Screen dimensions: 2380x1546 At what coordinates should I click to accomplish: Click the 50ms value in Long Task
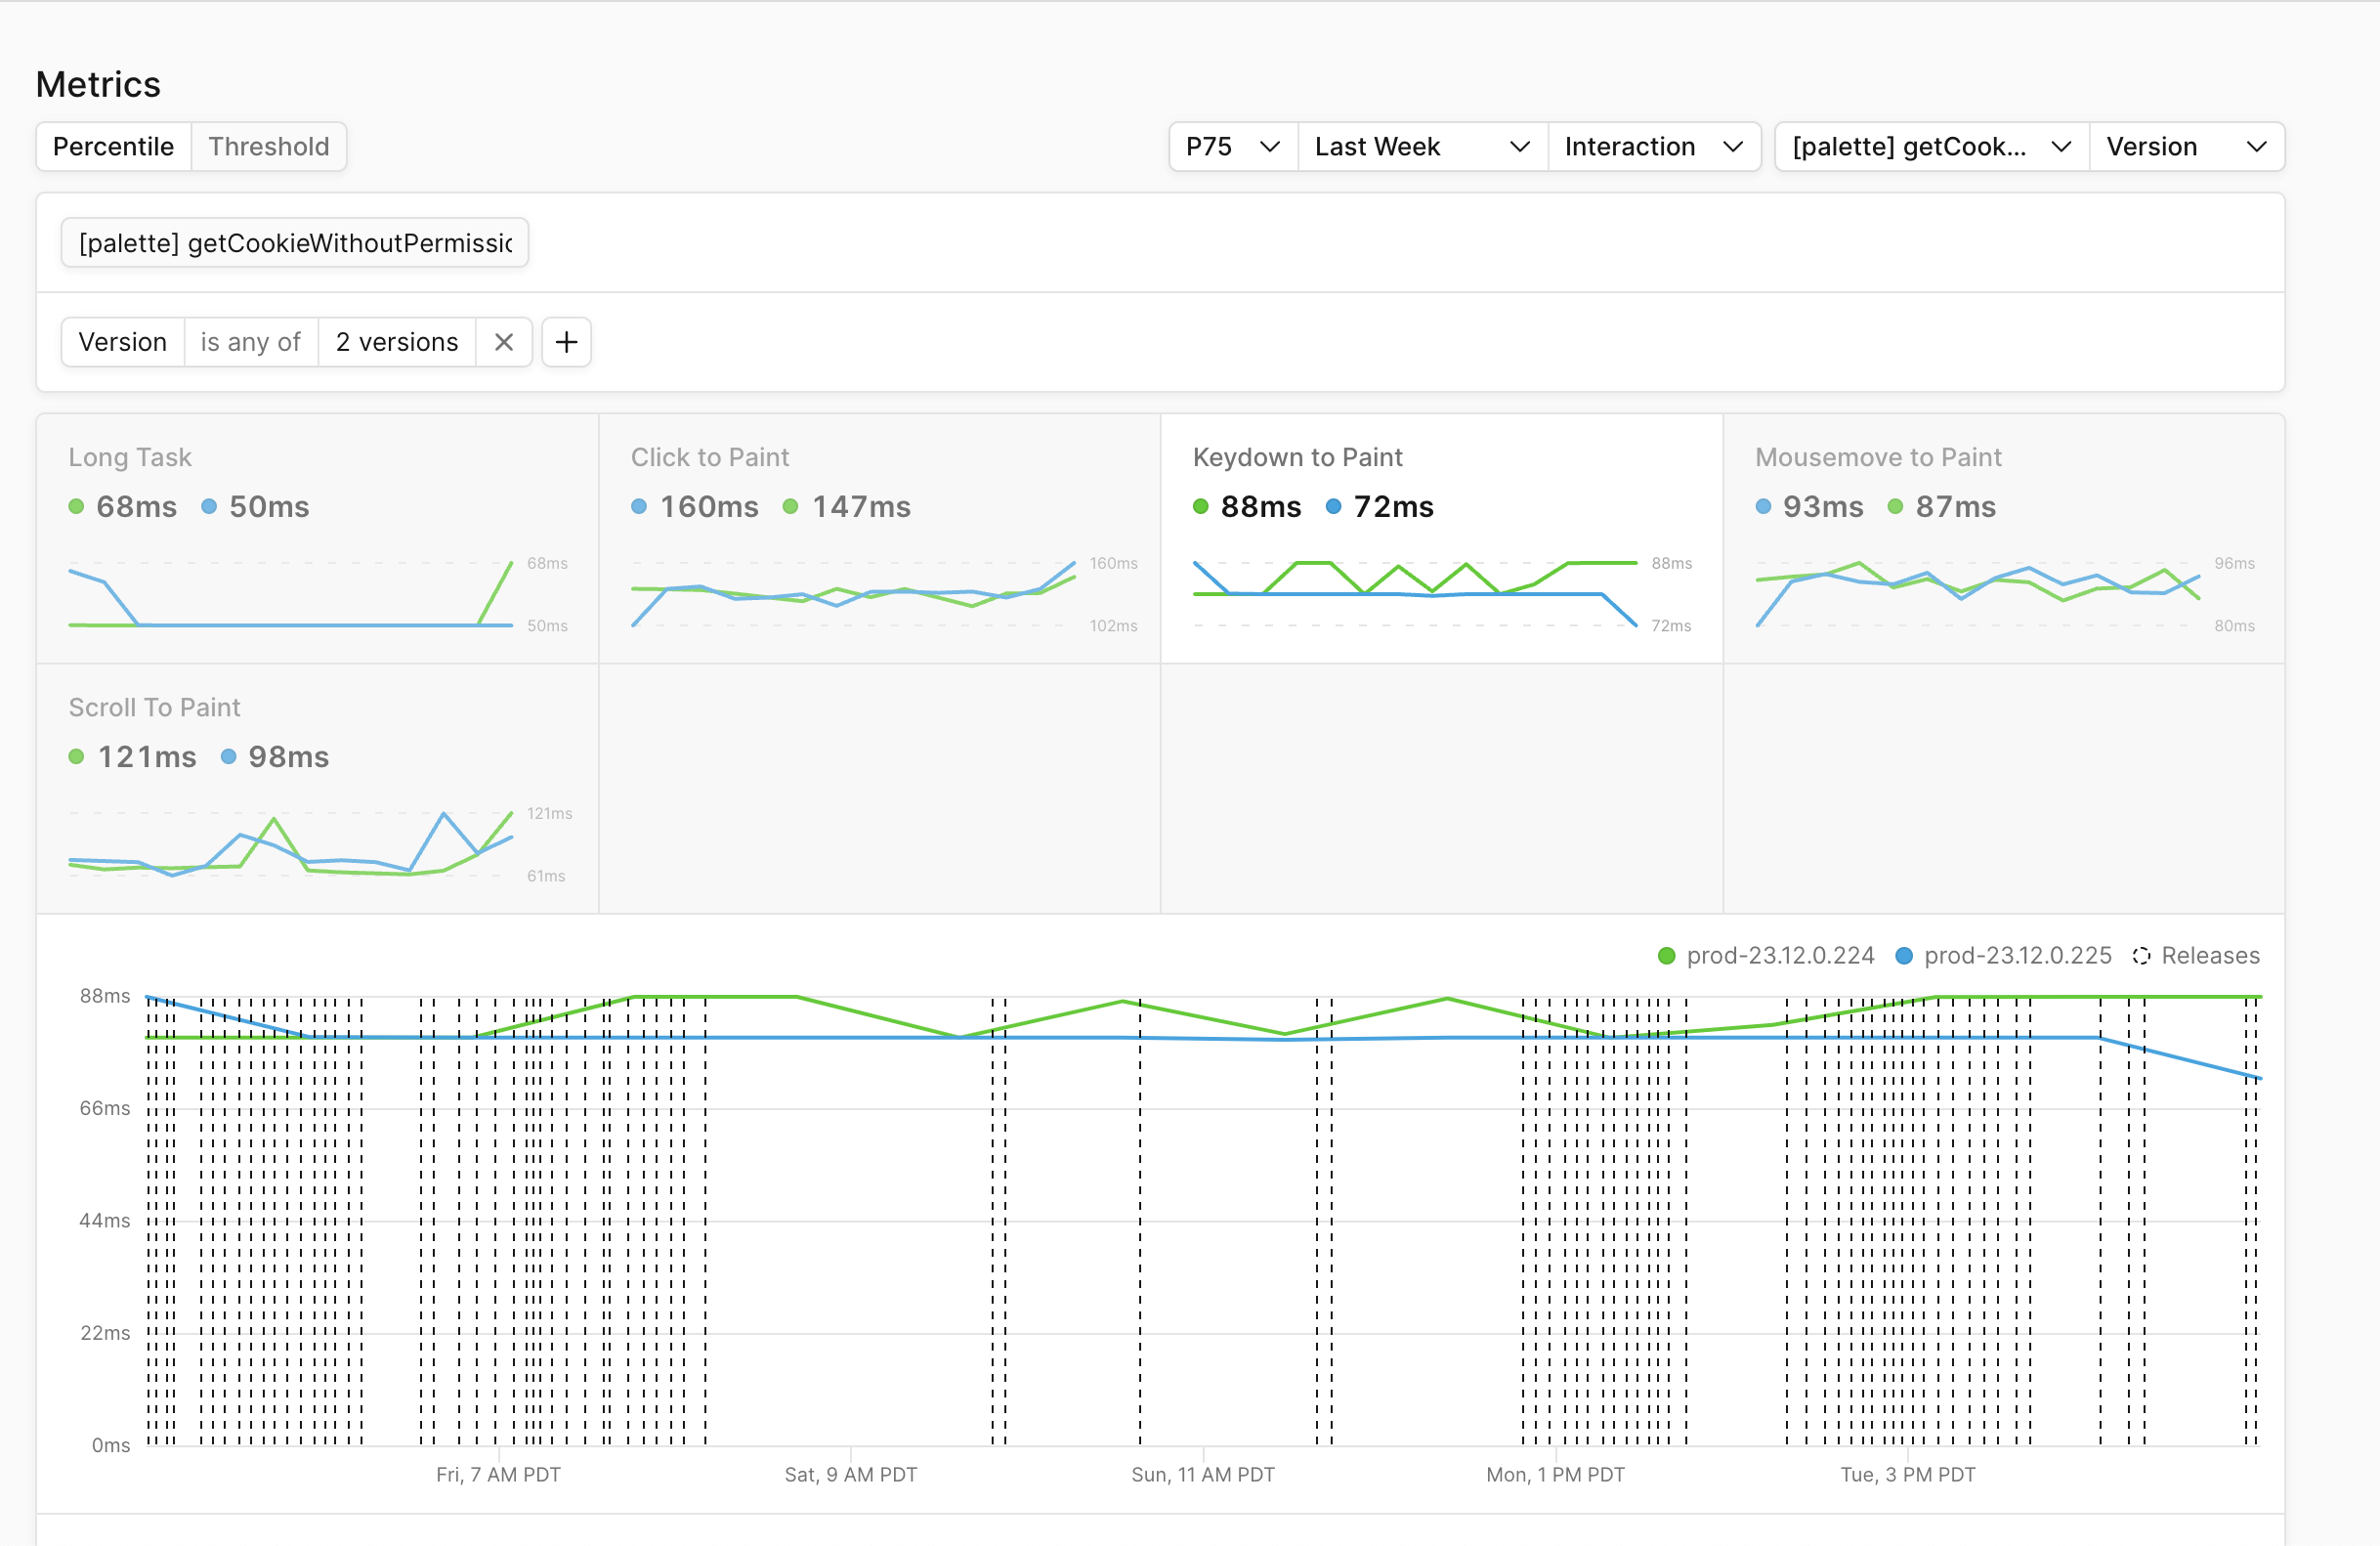click(269, 507)
